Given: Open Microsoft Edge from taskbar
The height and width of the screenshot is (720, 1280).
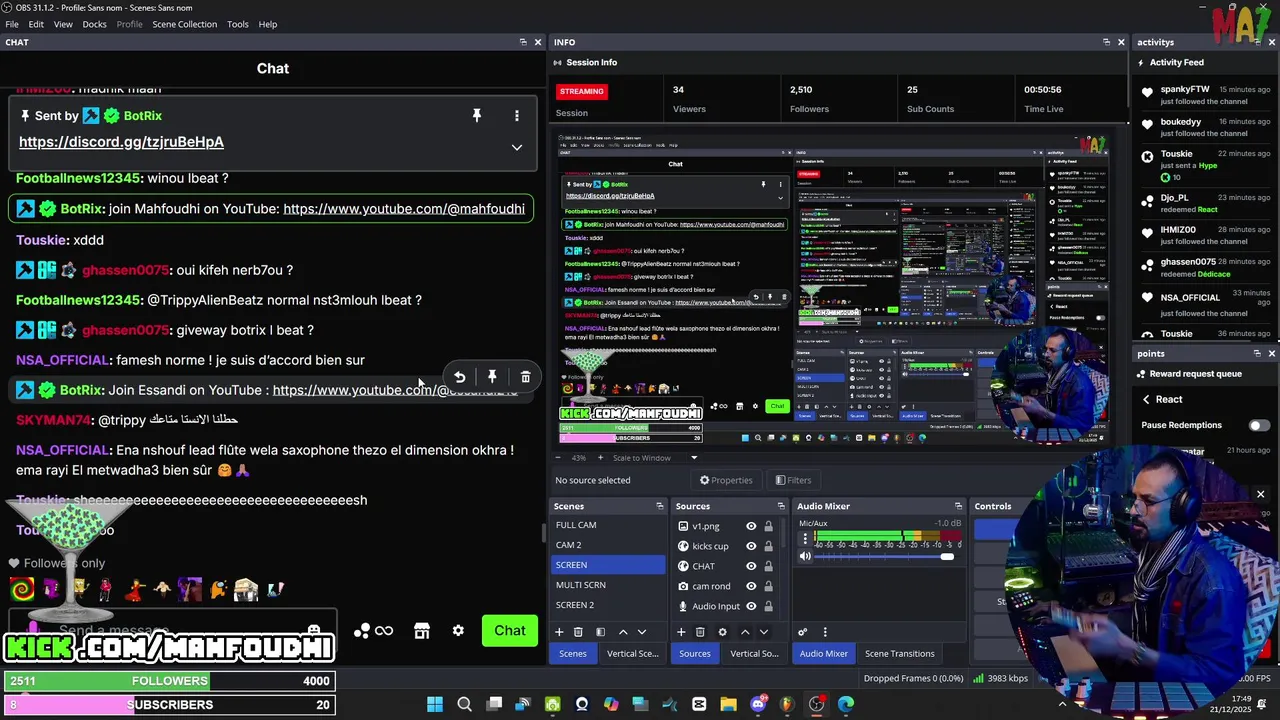Looking at the screenshot, I should (x=846, y=704).
